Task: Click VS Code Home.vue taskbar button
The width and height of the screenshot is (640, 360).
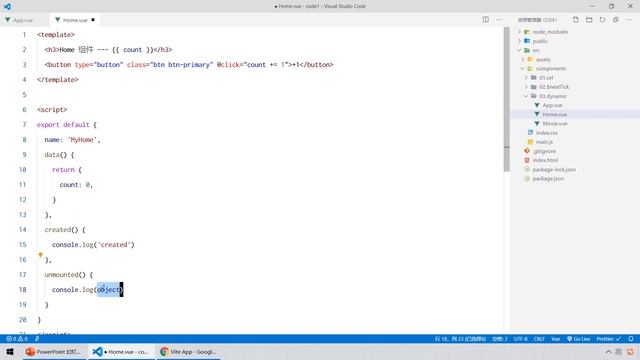Action: pyautogui.click(x=121, y=351)
